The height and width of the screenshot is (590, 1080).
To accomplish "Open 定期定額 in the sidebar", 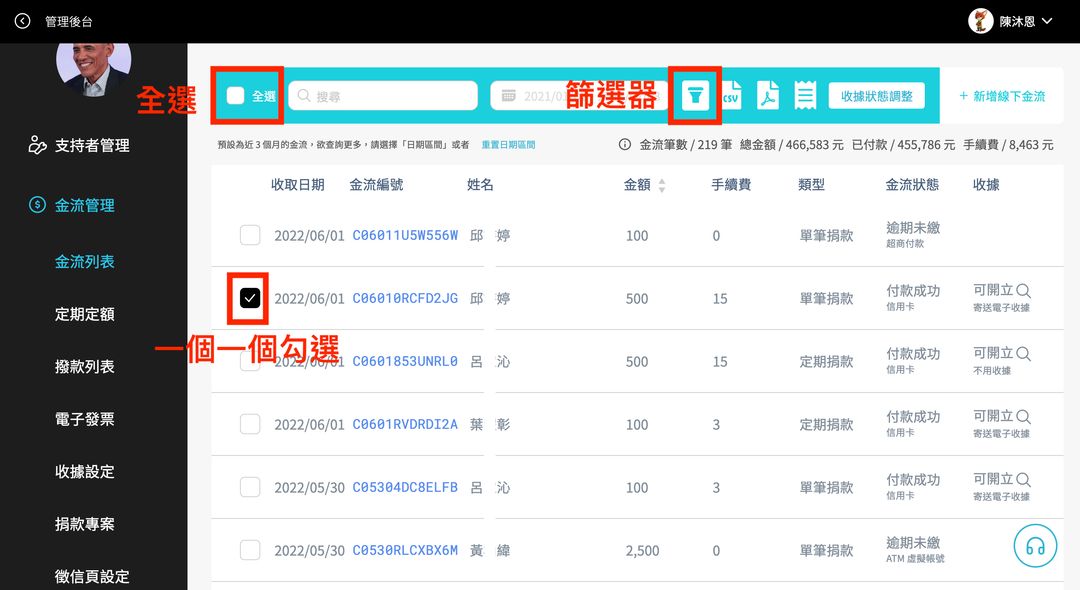I will pyautogui.click(x=85, y=315).
